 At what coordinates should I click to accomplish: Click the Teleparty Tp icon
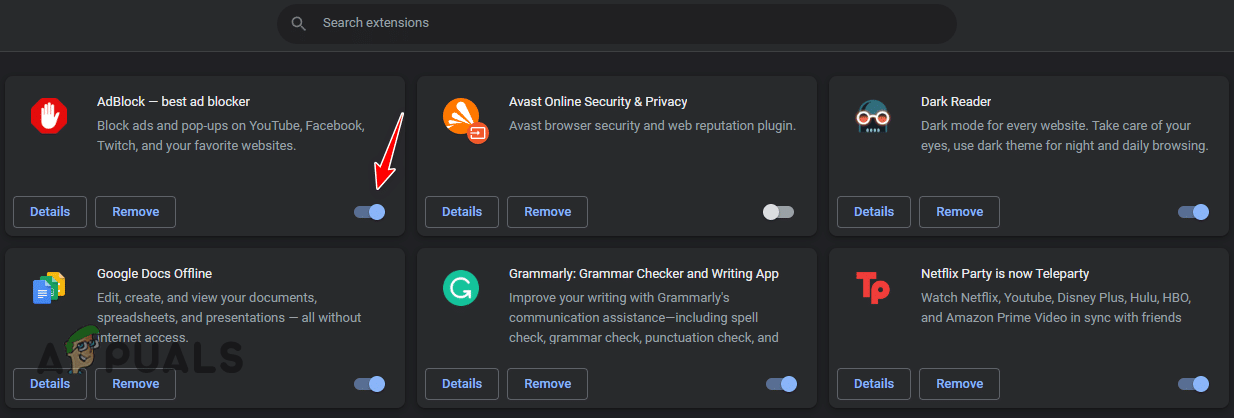coord(873,288)
